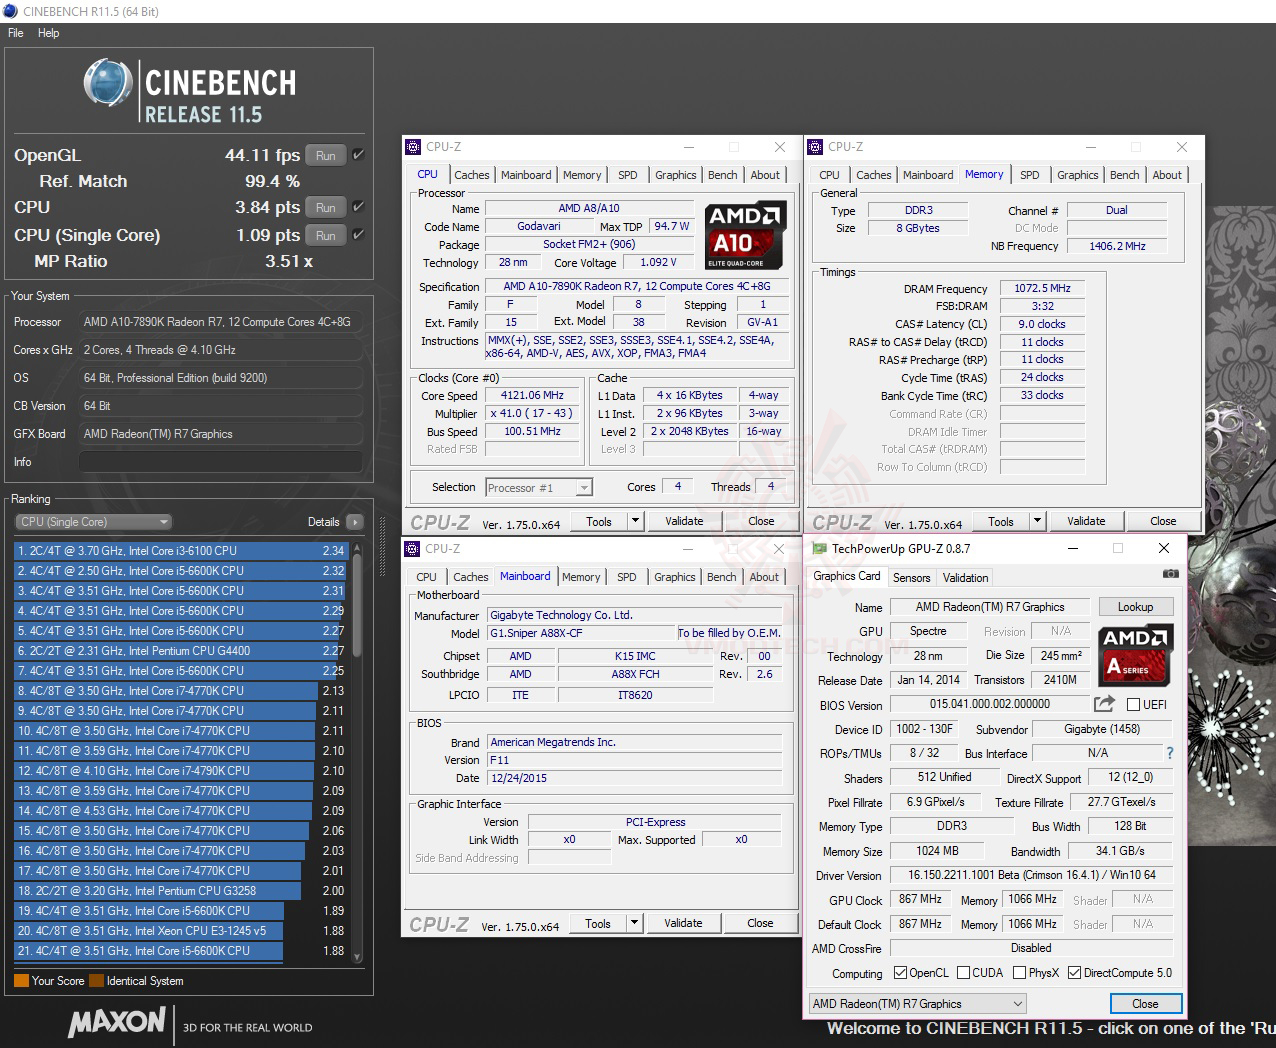Click the Core Speed value 4121.06 MHz
The image size is (1276, 1048).
click(x=532, y=396)
